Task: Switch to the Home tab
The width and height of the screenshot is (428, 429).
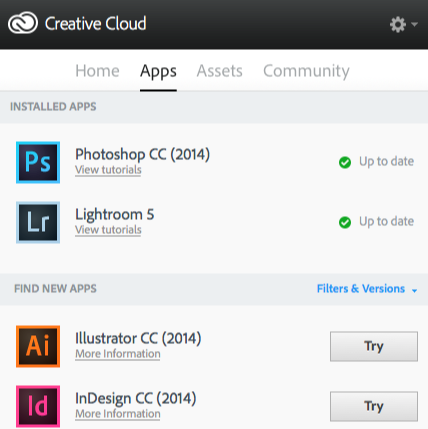Action: [x=97, y=71]
